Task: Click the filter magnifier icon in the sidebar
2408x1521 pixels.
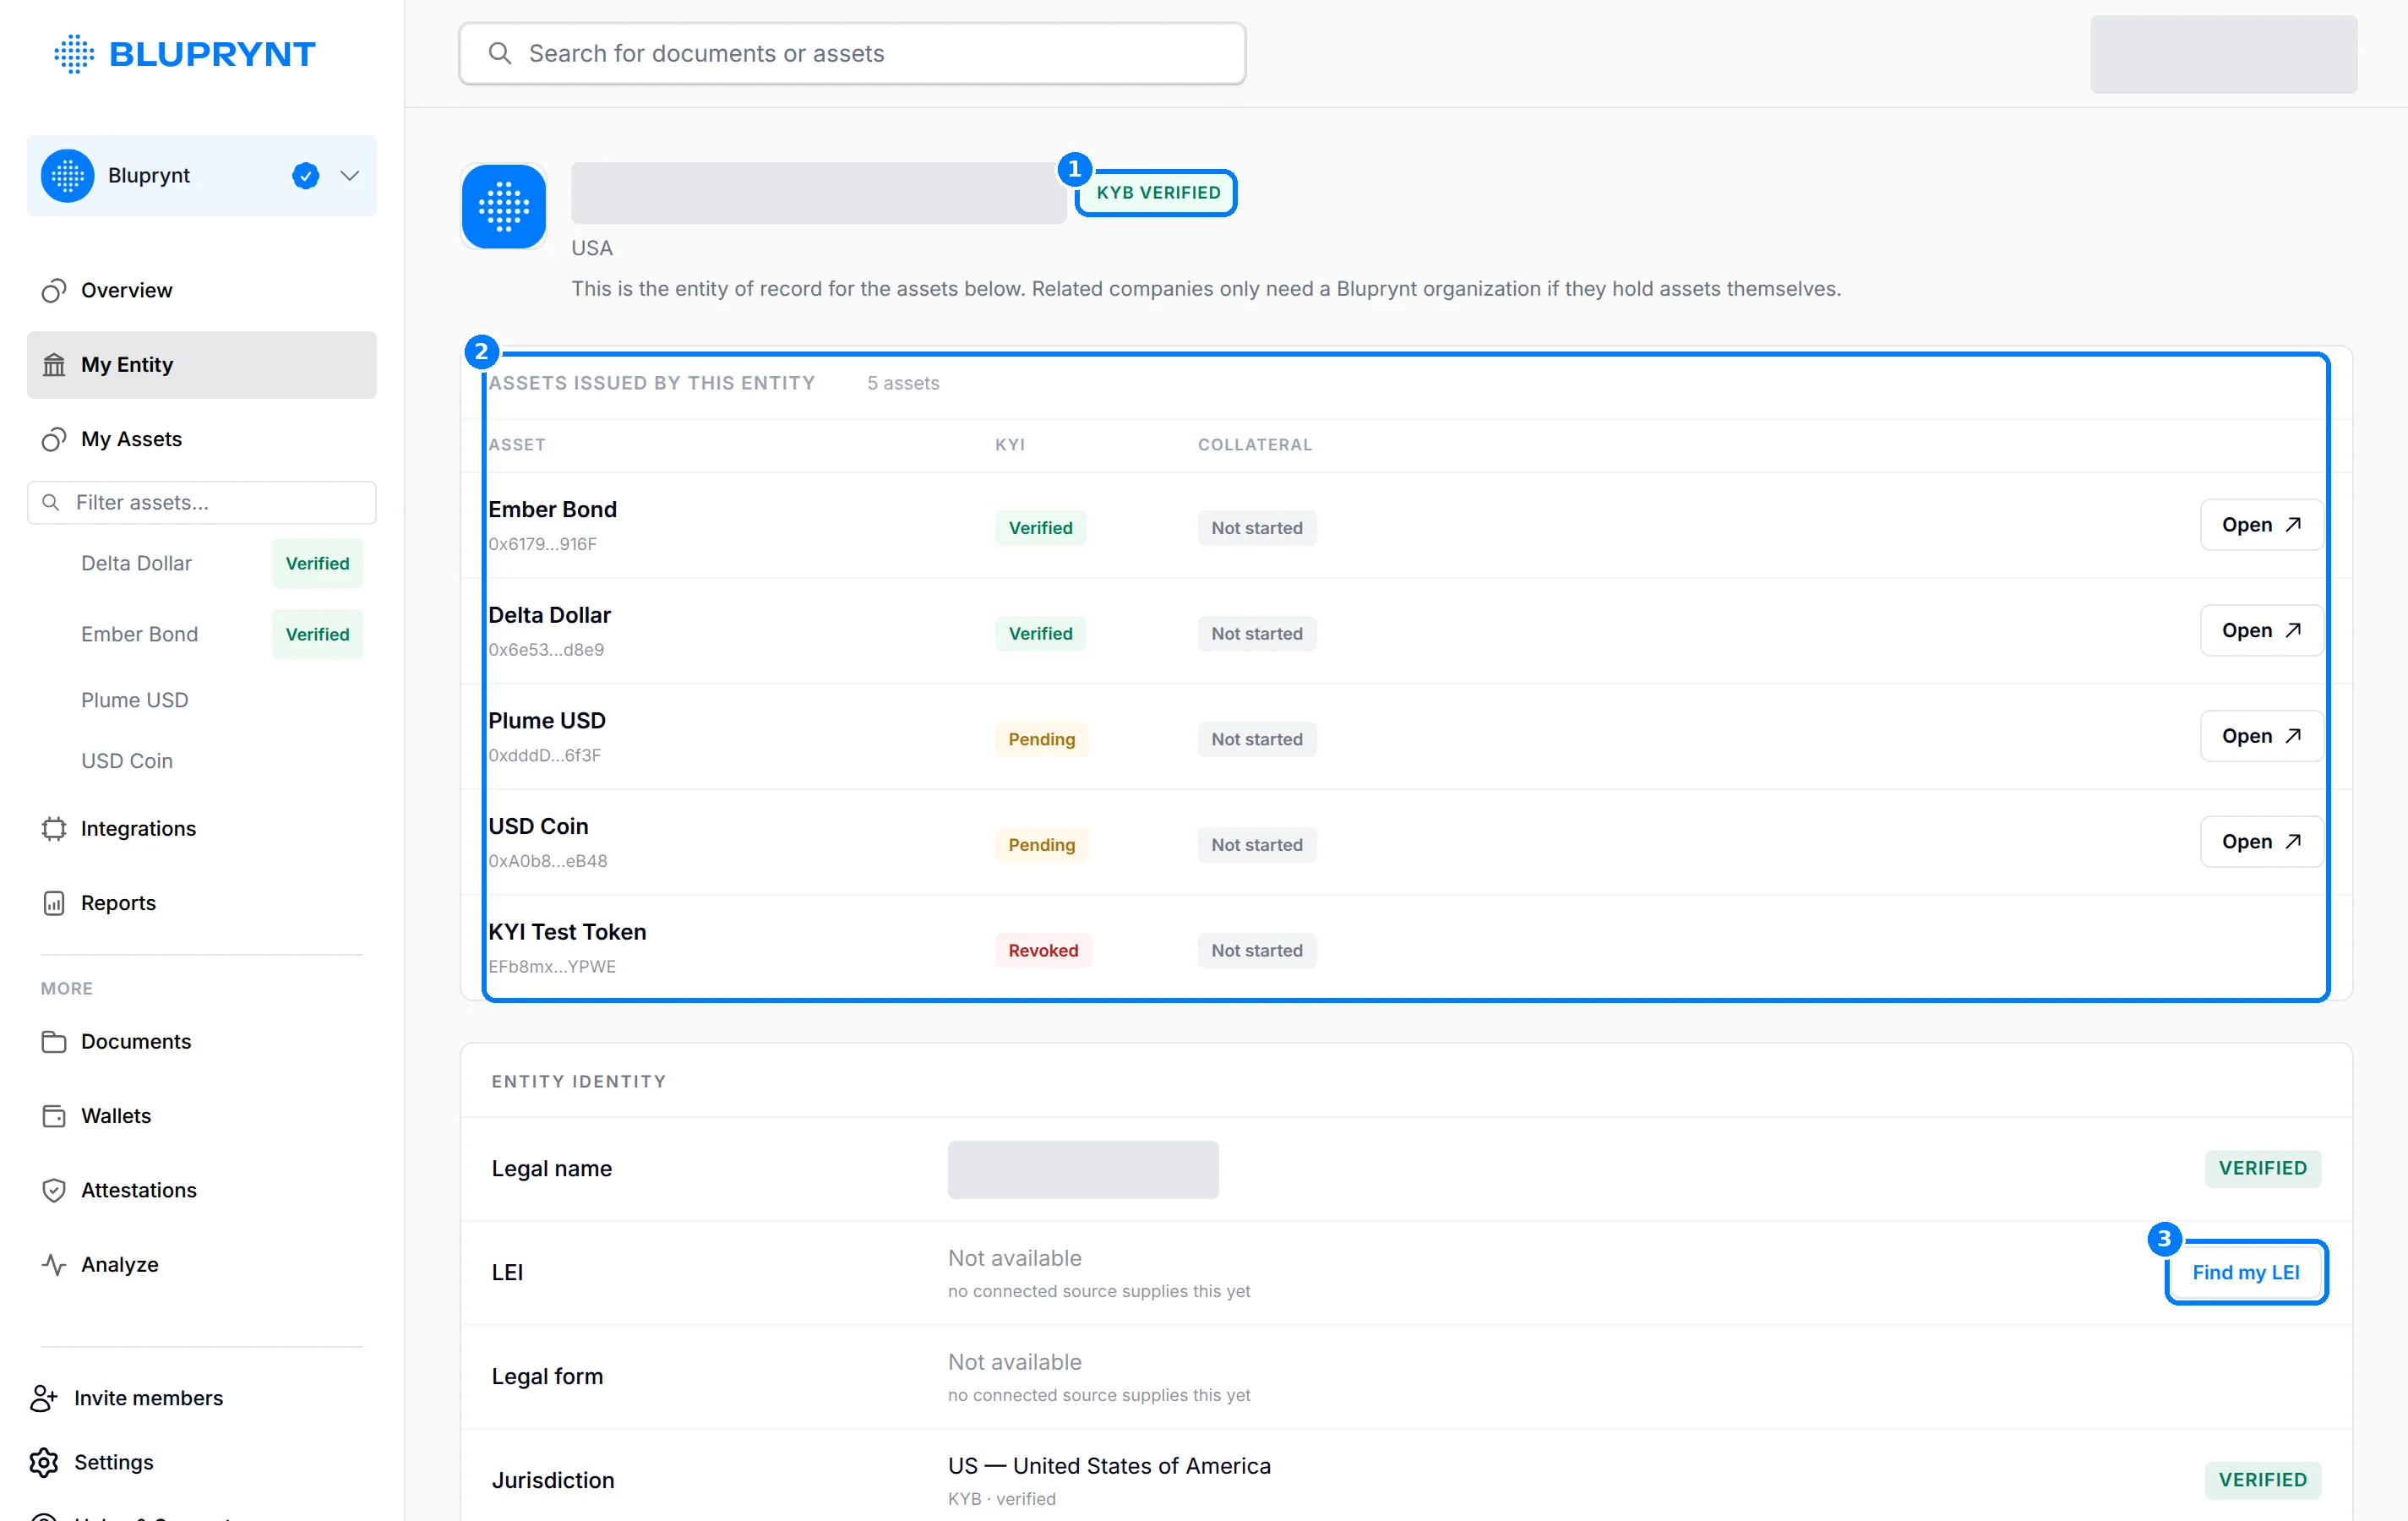Action: pos(51,502)
